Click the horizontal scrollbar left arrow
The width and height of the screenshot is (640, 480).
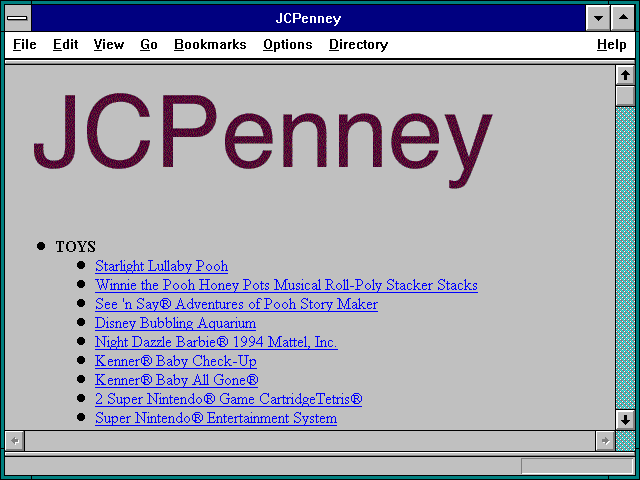[x=15, y=441]
